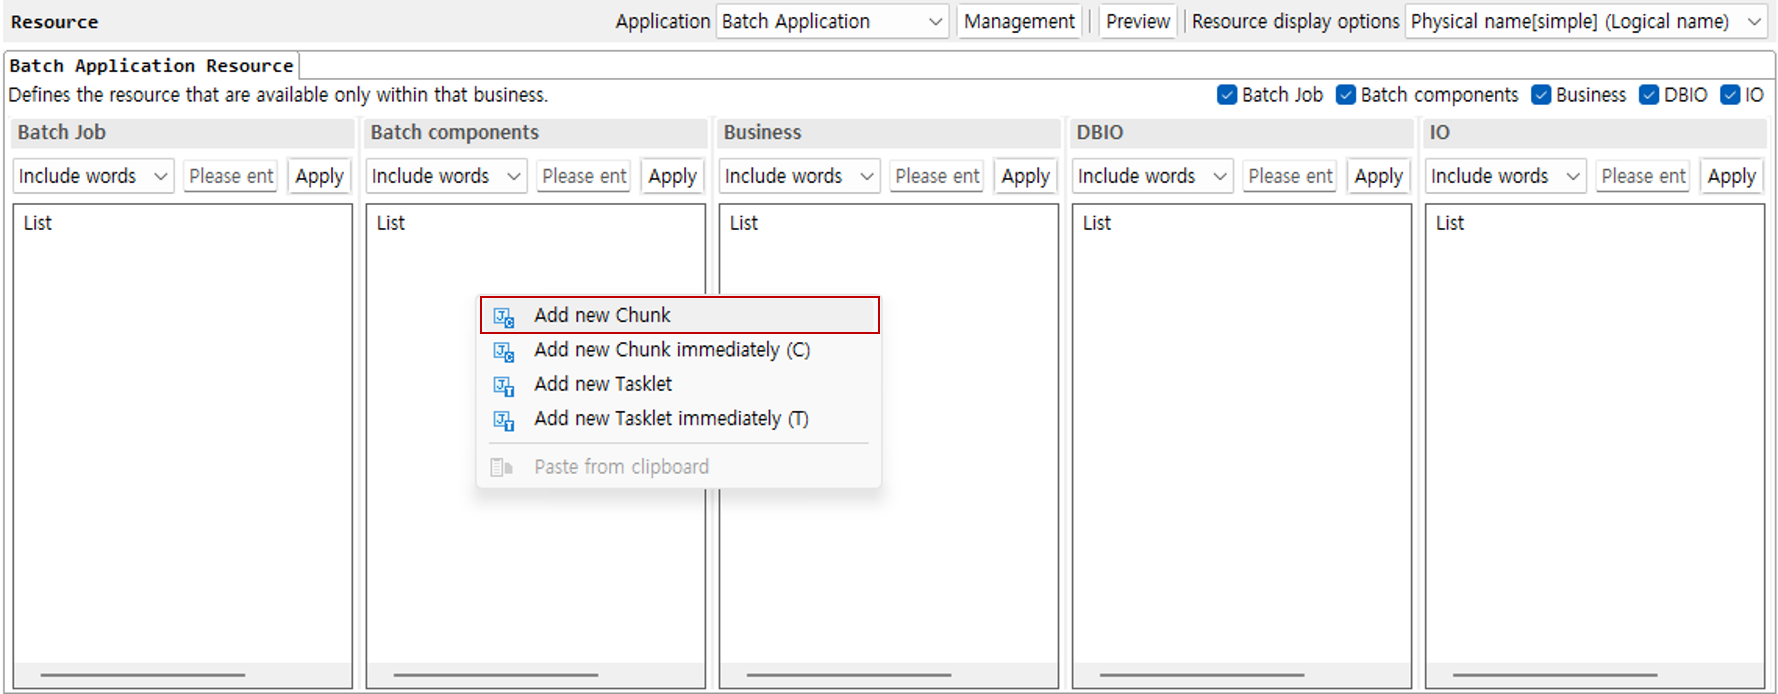
Task: Click the Paste from clipboard icon
Action: [x=502, y=467]
